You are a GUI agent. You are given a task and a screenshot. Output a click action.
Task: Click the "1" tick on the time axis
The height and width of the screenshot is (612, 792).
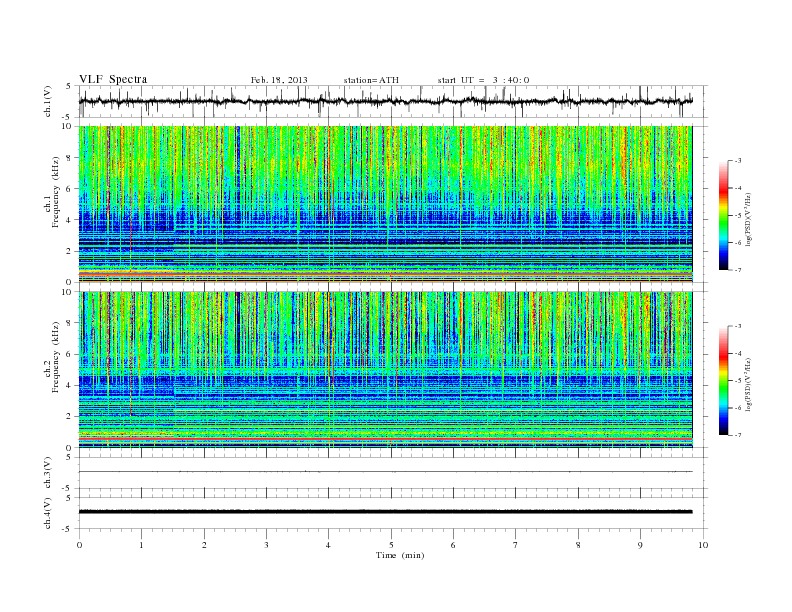click(x=142, y=545)
